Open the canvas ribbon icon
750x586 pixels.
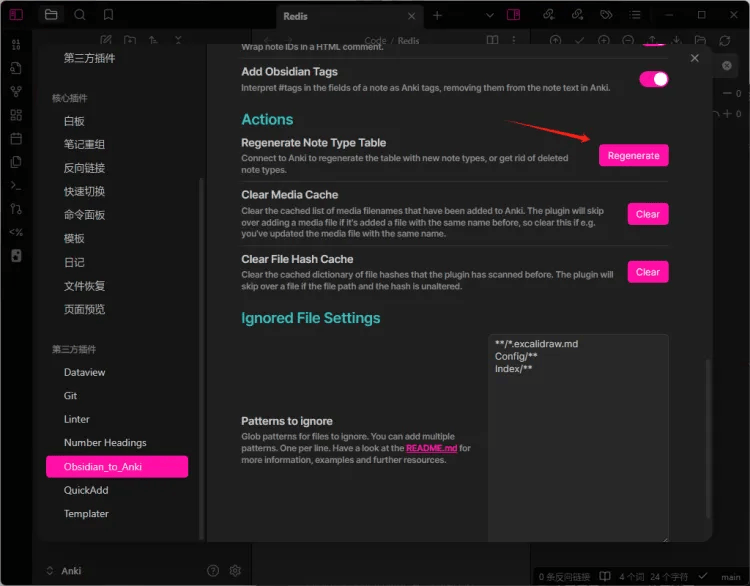click(x=16, y=115)
